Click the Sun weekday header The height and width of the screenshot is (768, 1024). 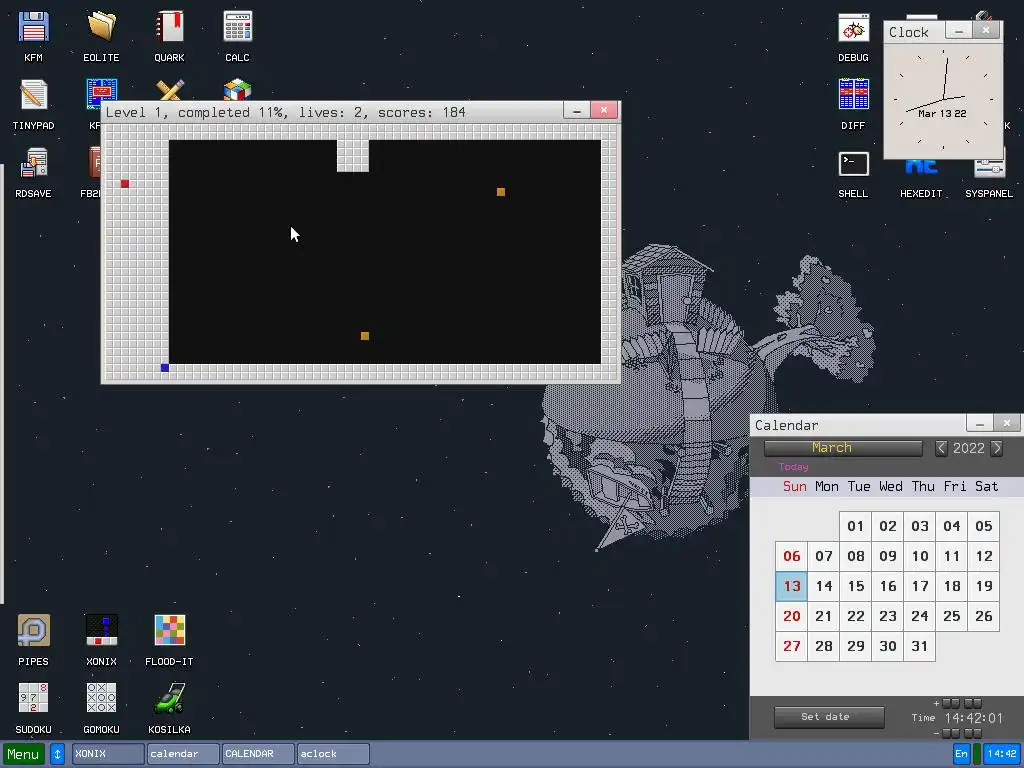click(x=795, y=487)
